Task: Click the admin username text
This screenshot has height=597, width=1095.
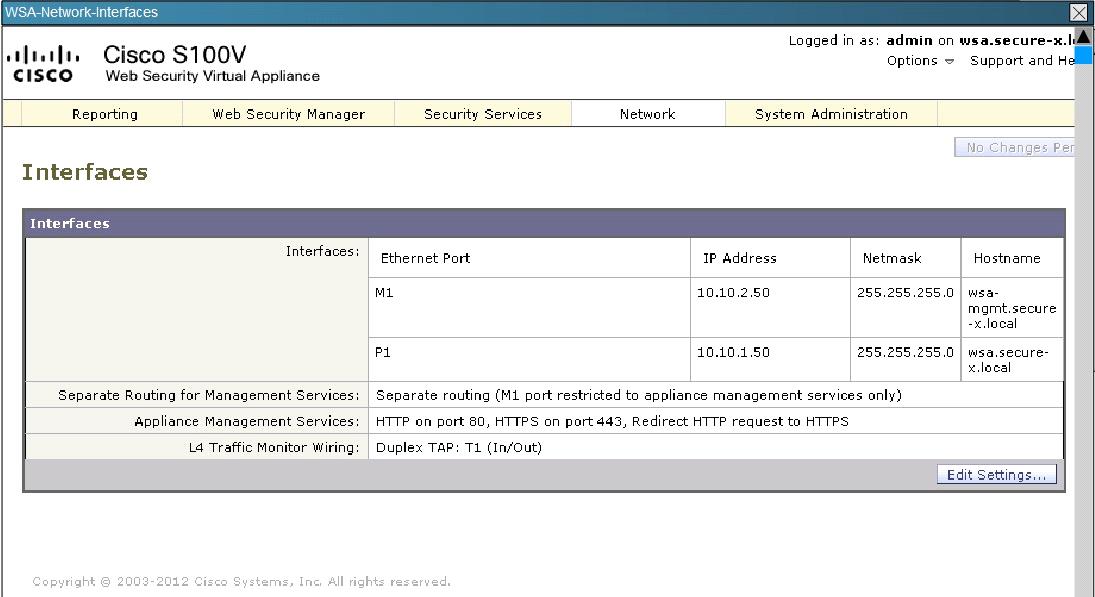Action: pos(909,40)
